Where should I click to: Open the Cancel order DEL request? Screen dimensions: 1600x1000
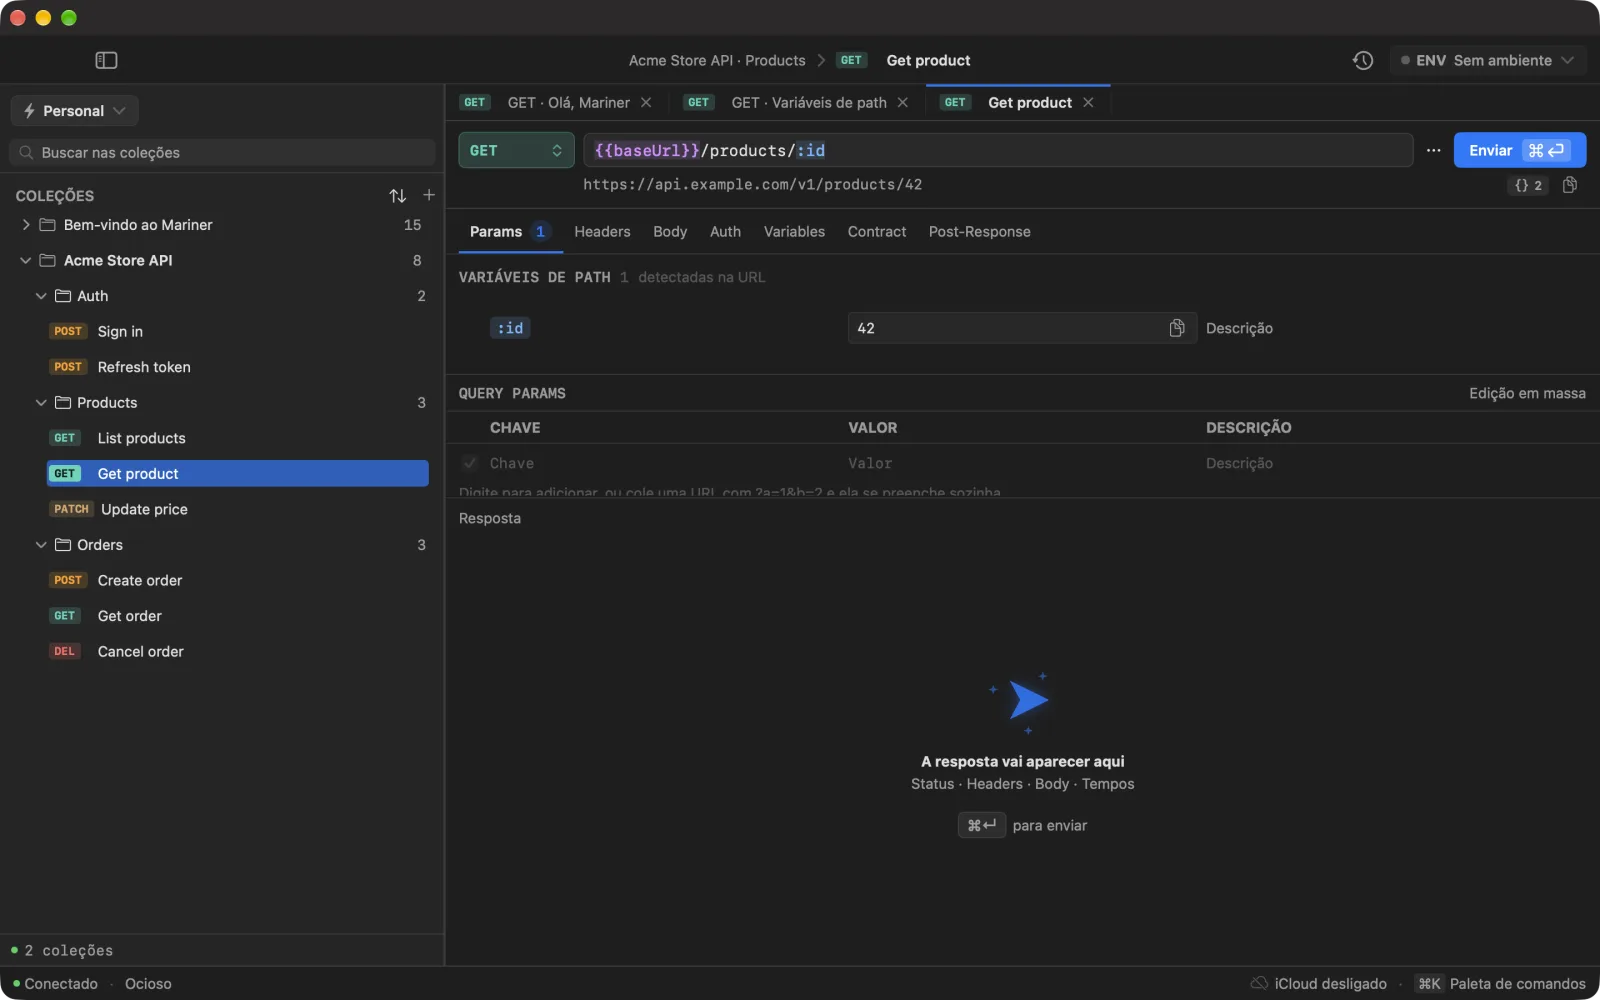(238, 651)
